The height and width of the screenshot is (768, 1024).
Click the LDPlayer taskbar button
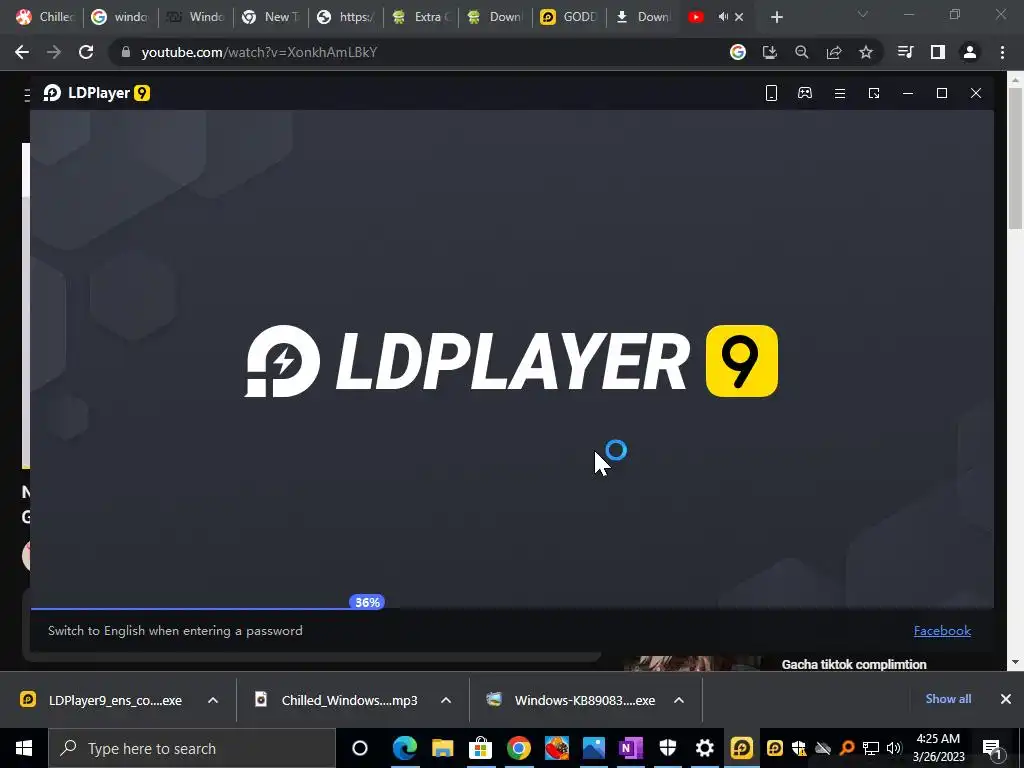pos(742,748)
